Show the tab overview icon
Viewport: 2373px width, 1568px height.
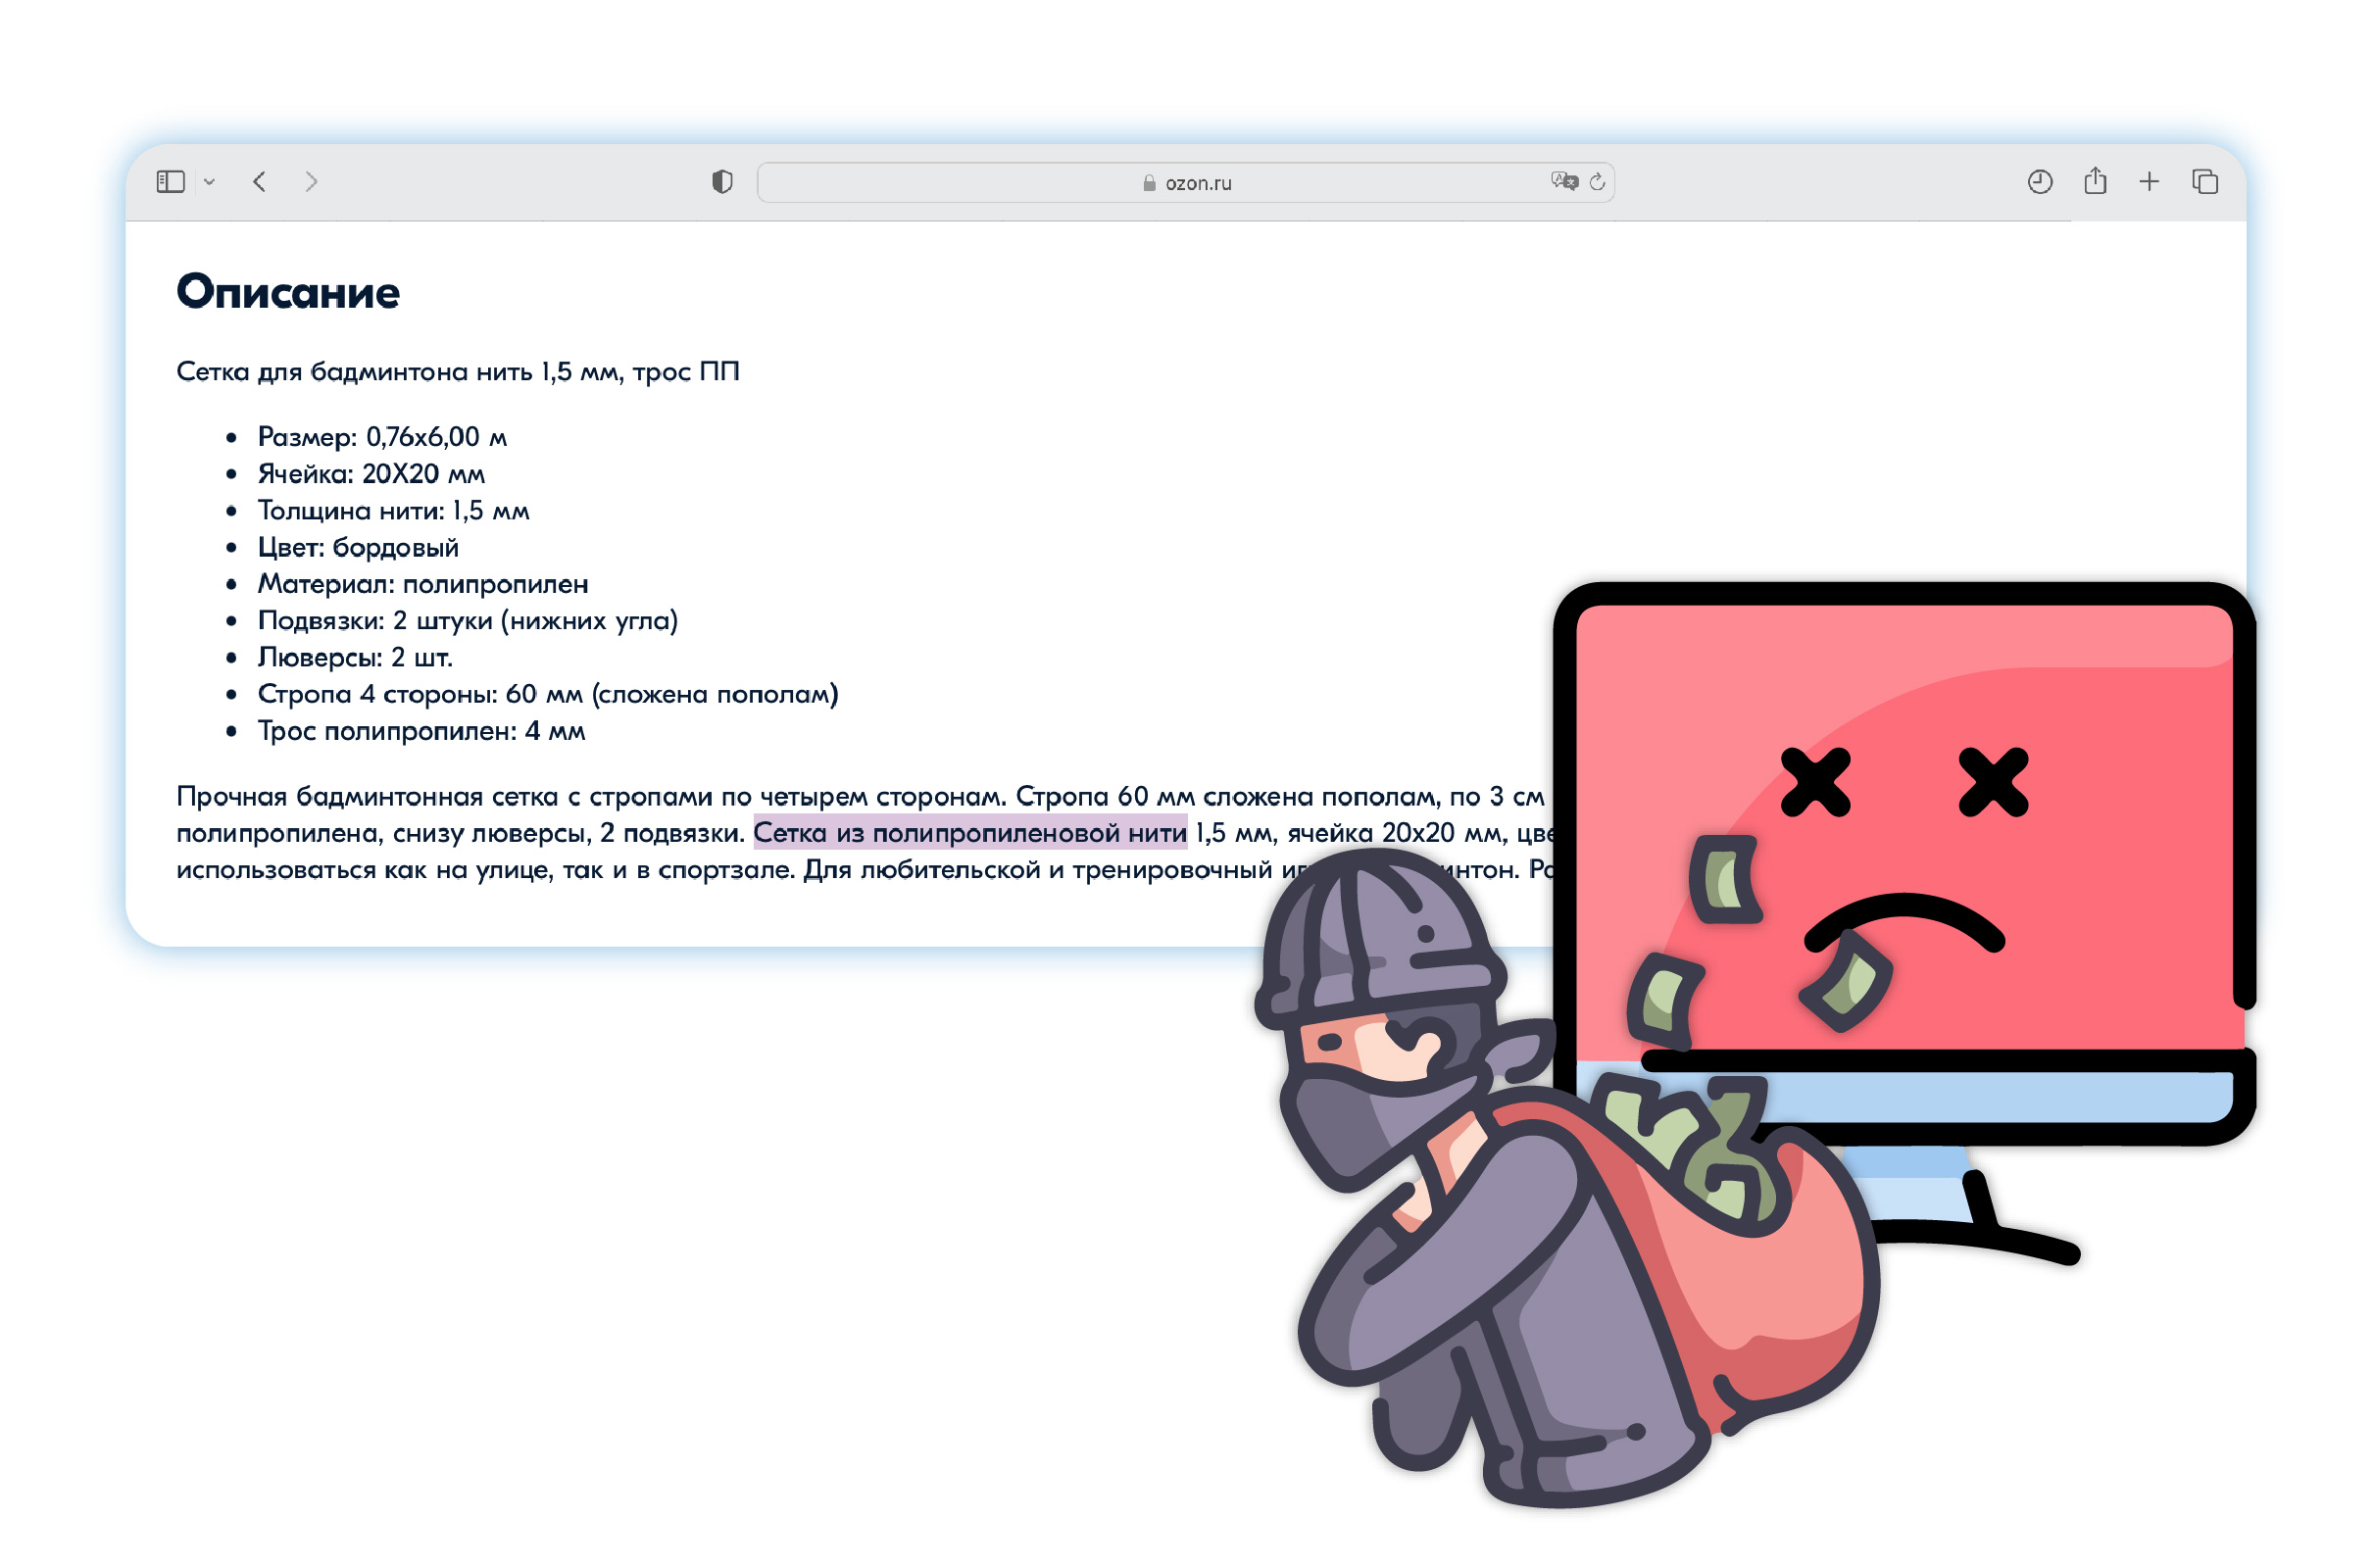pyautogui.click(x=2205, y=181)
